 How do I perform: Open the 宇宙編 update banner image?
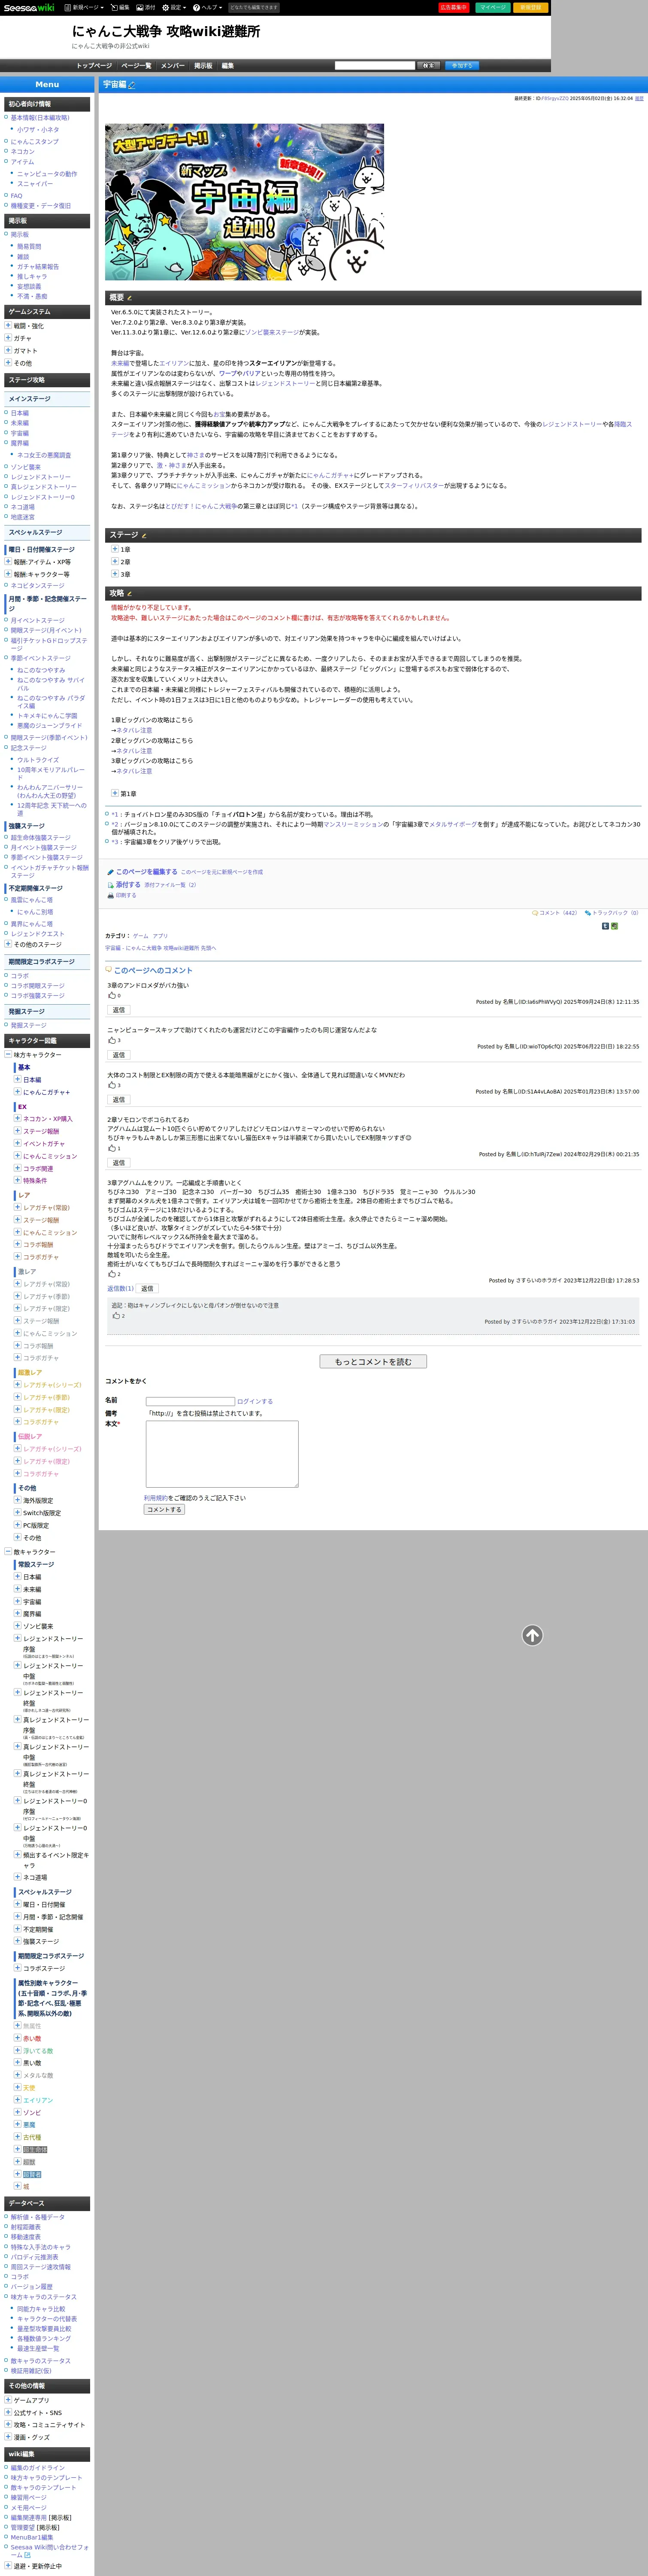coord(244,202)
